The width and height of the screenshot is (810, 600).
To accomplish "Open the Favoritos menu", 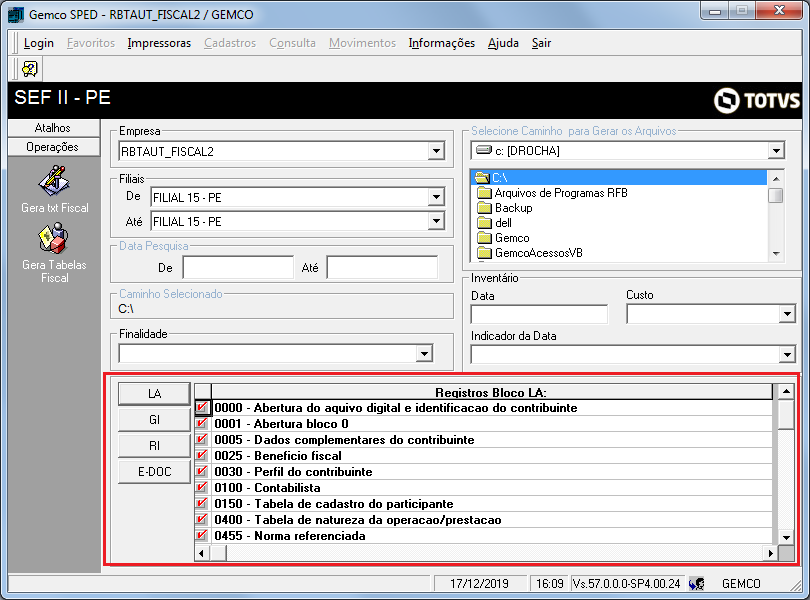I will coord(91,43).
